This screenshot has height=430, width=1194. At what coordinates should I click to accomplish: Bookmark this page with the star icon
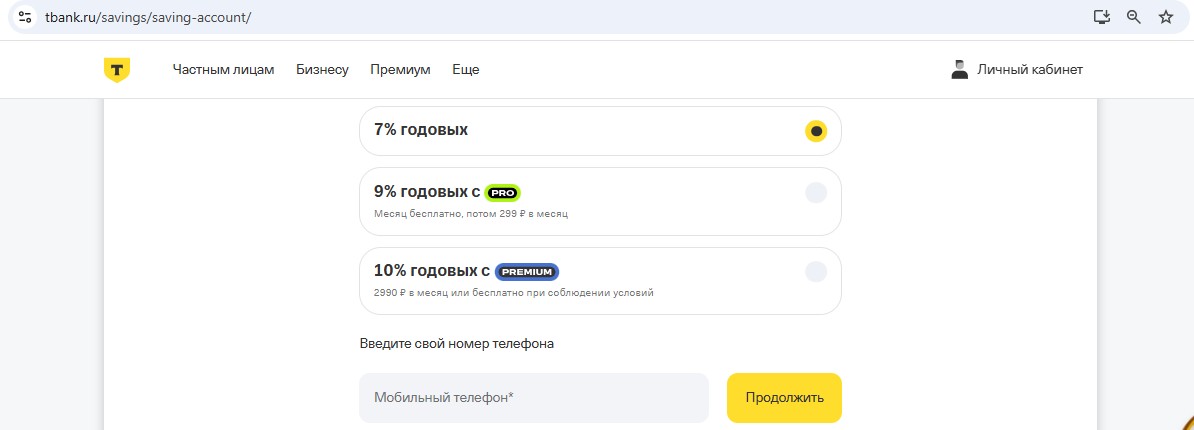coord(1165,17)
